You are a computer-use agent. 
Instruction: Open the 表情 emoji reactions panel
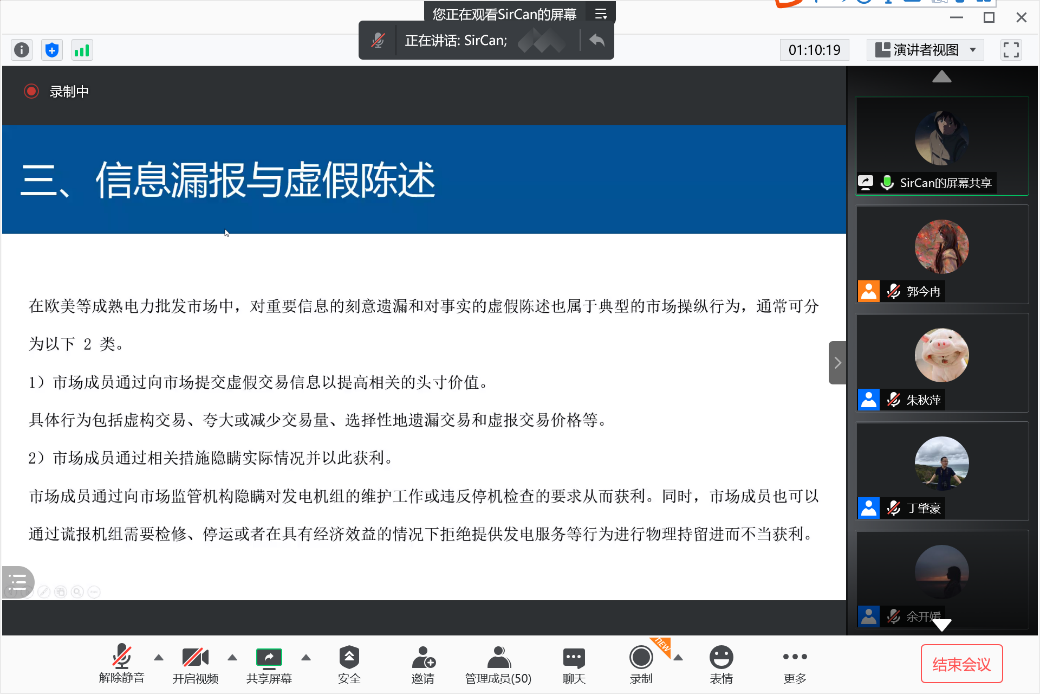720,665
